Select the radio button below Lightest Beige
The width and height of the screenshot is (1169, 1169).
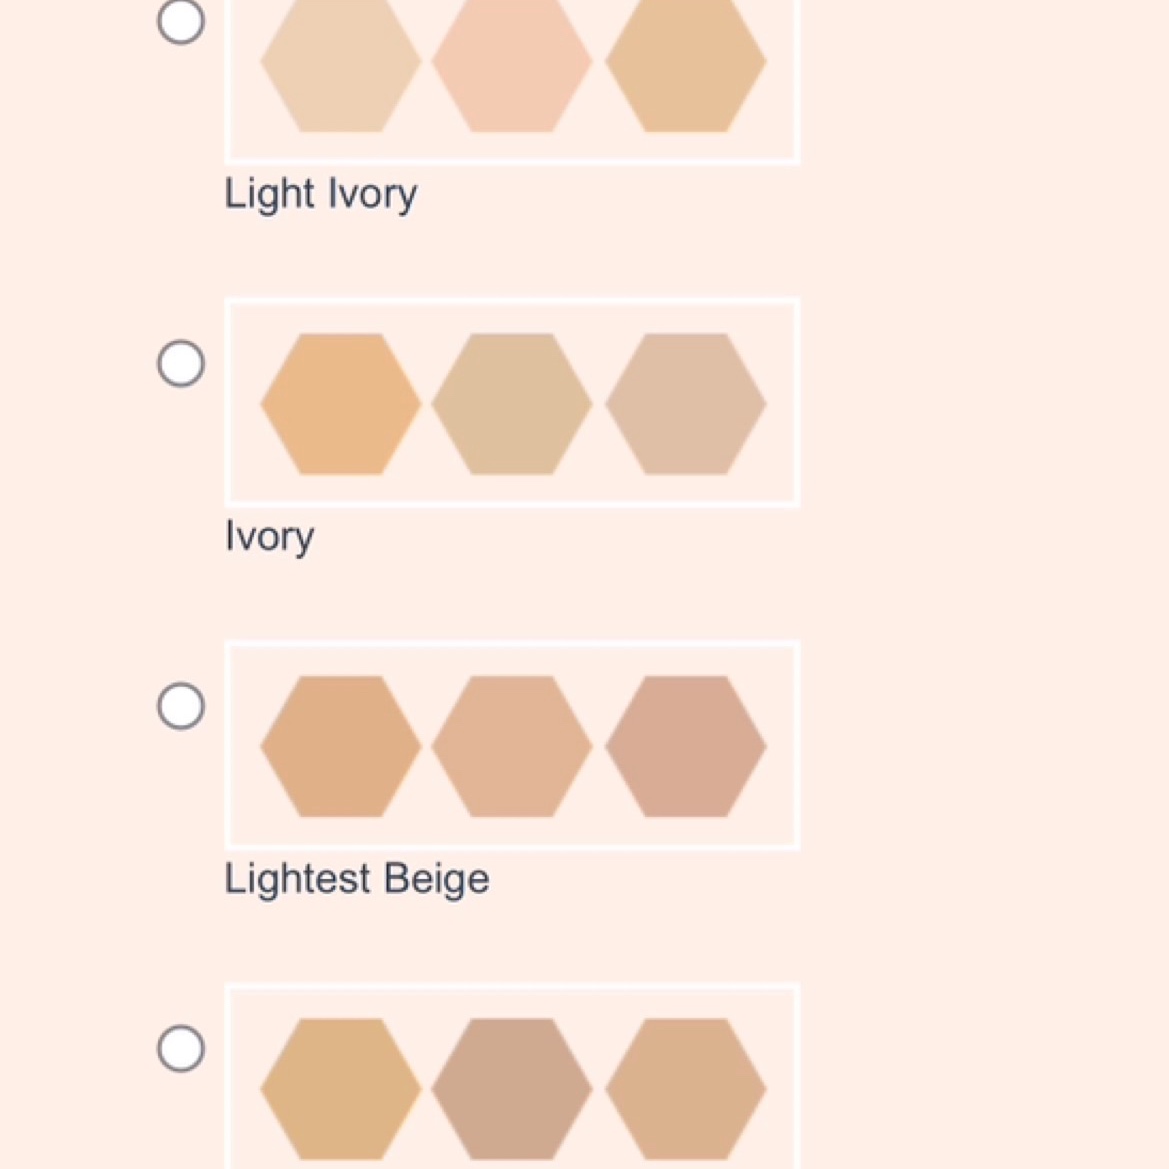(181, 1049)
